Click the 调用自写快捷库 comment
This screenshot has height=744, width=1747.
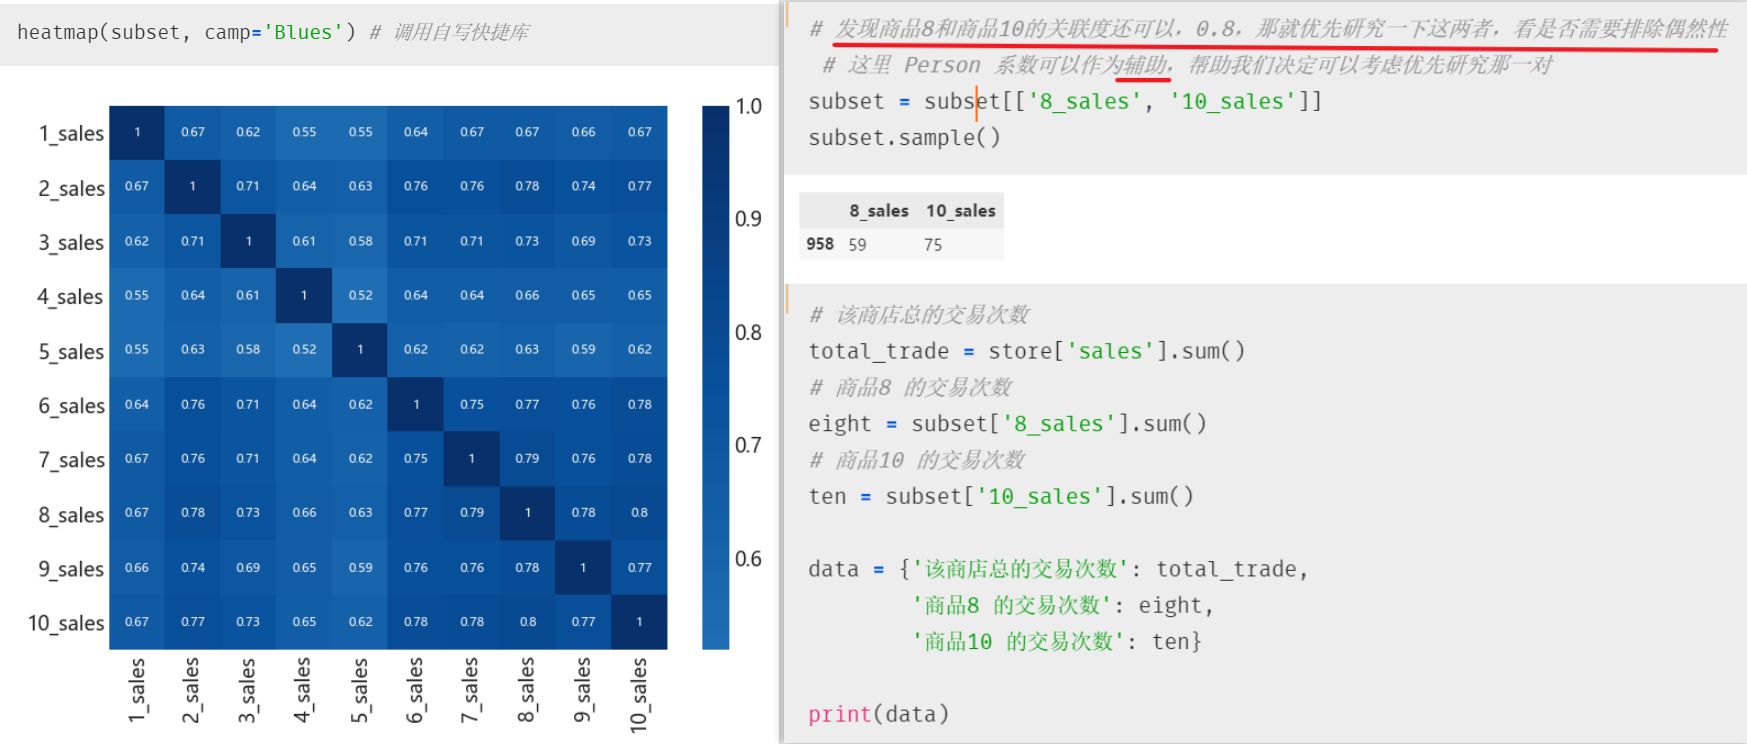click(x=450, y=32)
